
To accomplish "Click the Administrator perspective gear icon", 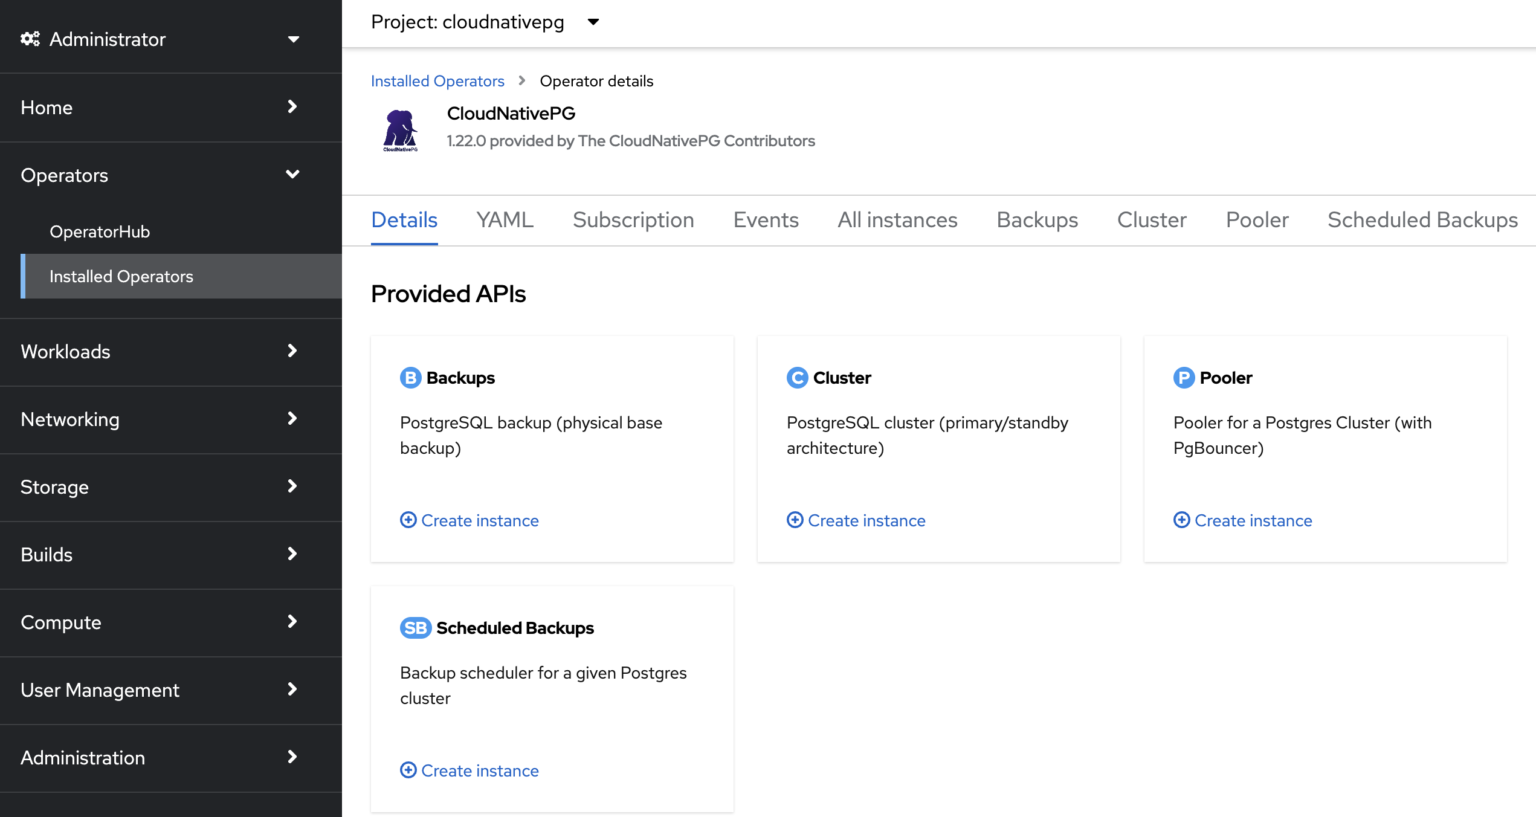I will (x=30, y=39).
